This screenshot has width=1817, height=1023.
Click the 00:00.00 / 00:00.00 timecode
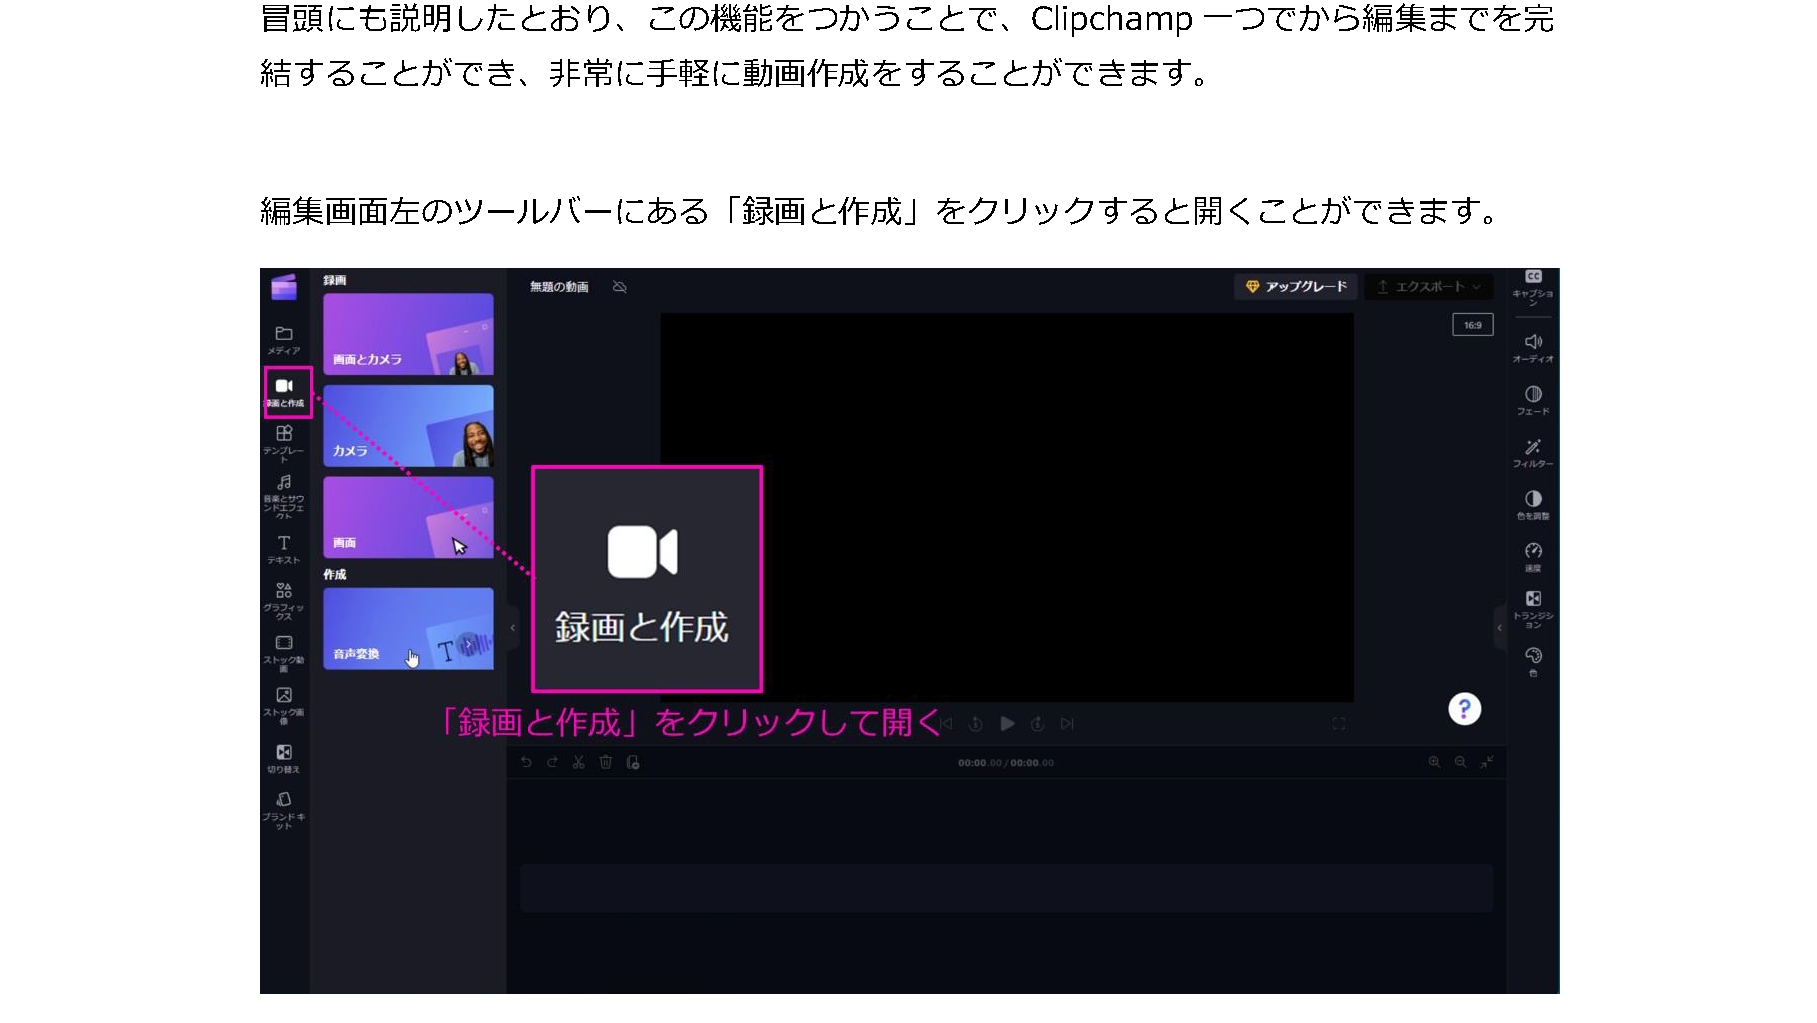tap(1006, 762)
